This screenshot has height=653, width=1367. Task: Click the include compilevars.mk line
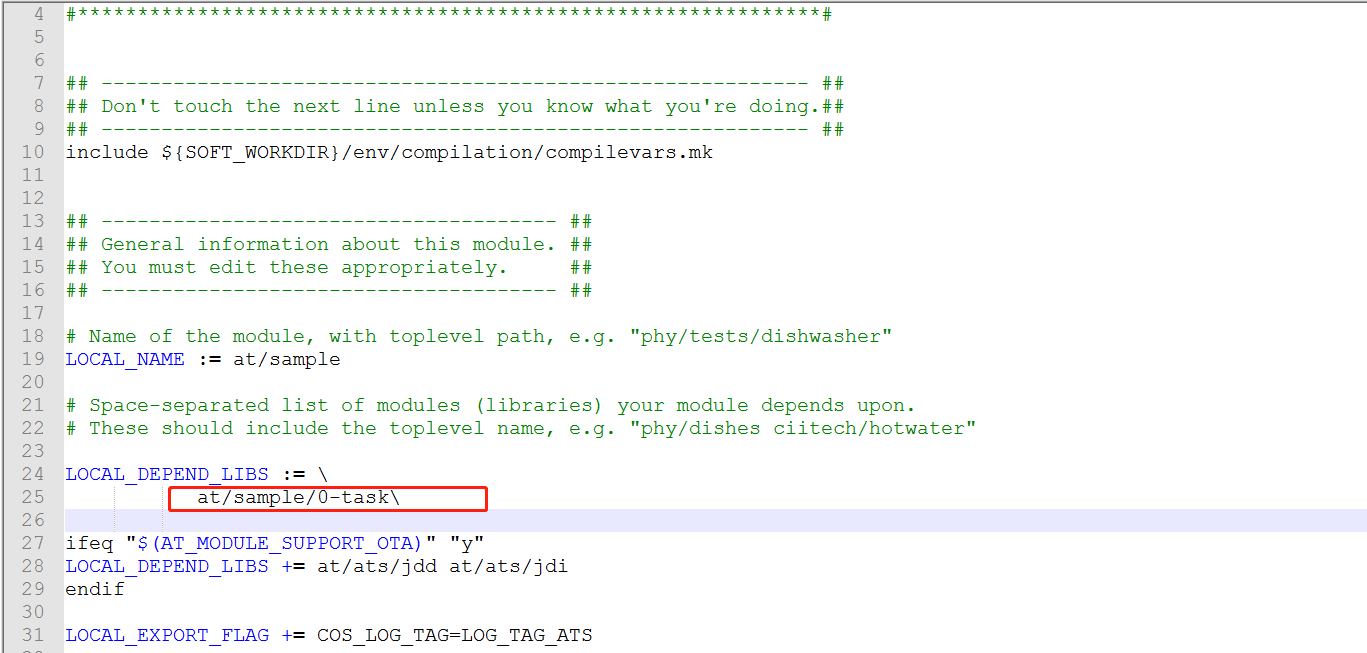[x=389, y=152]
